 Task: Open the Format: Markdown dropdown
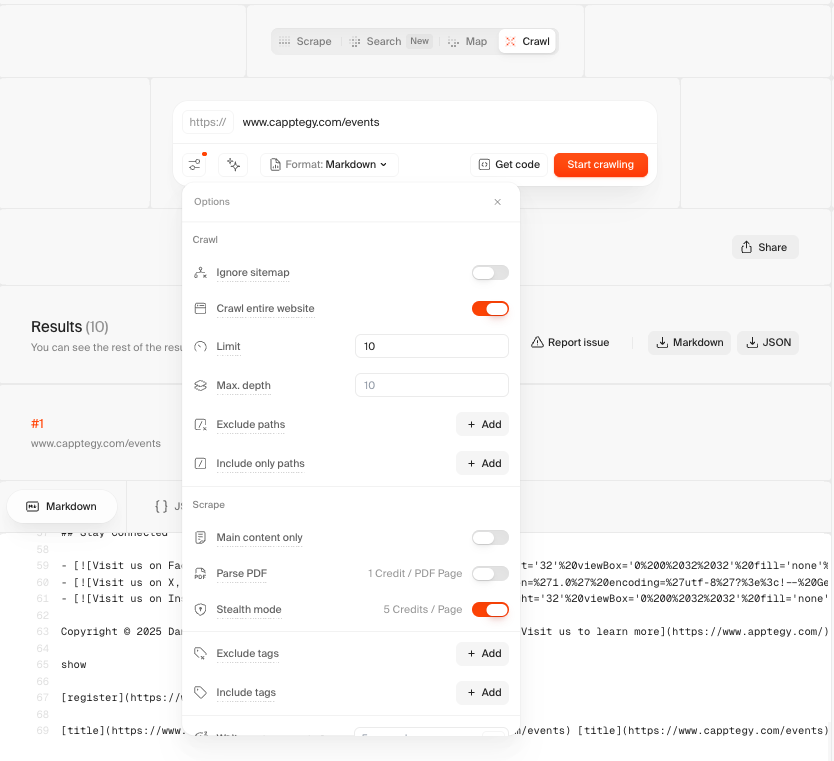[x=329, y=164]
